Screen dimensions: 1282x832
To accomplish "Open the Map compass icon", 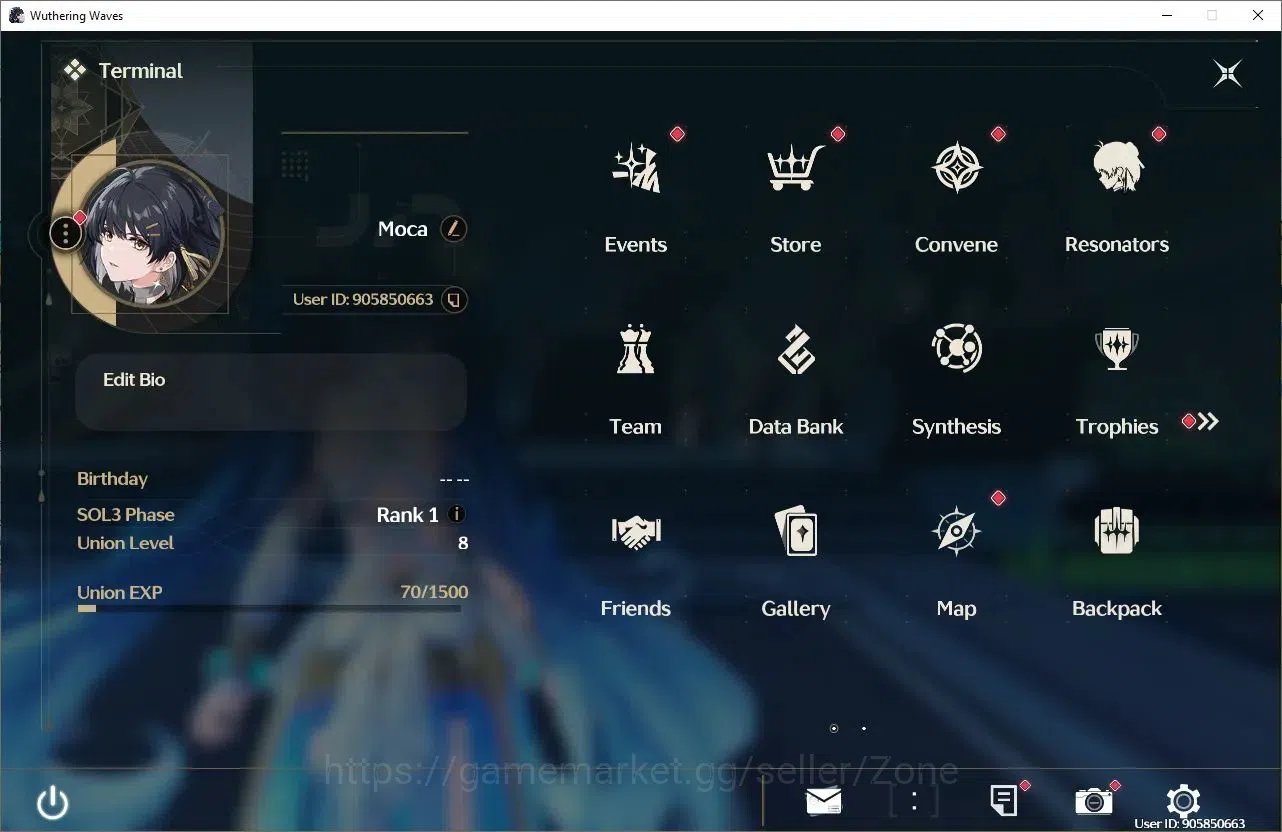I will click(955, 531).
